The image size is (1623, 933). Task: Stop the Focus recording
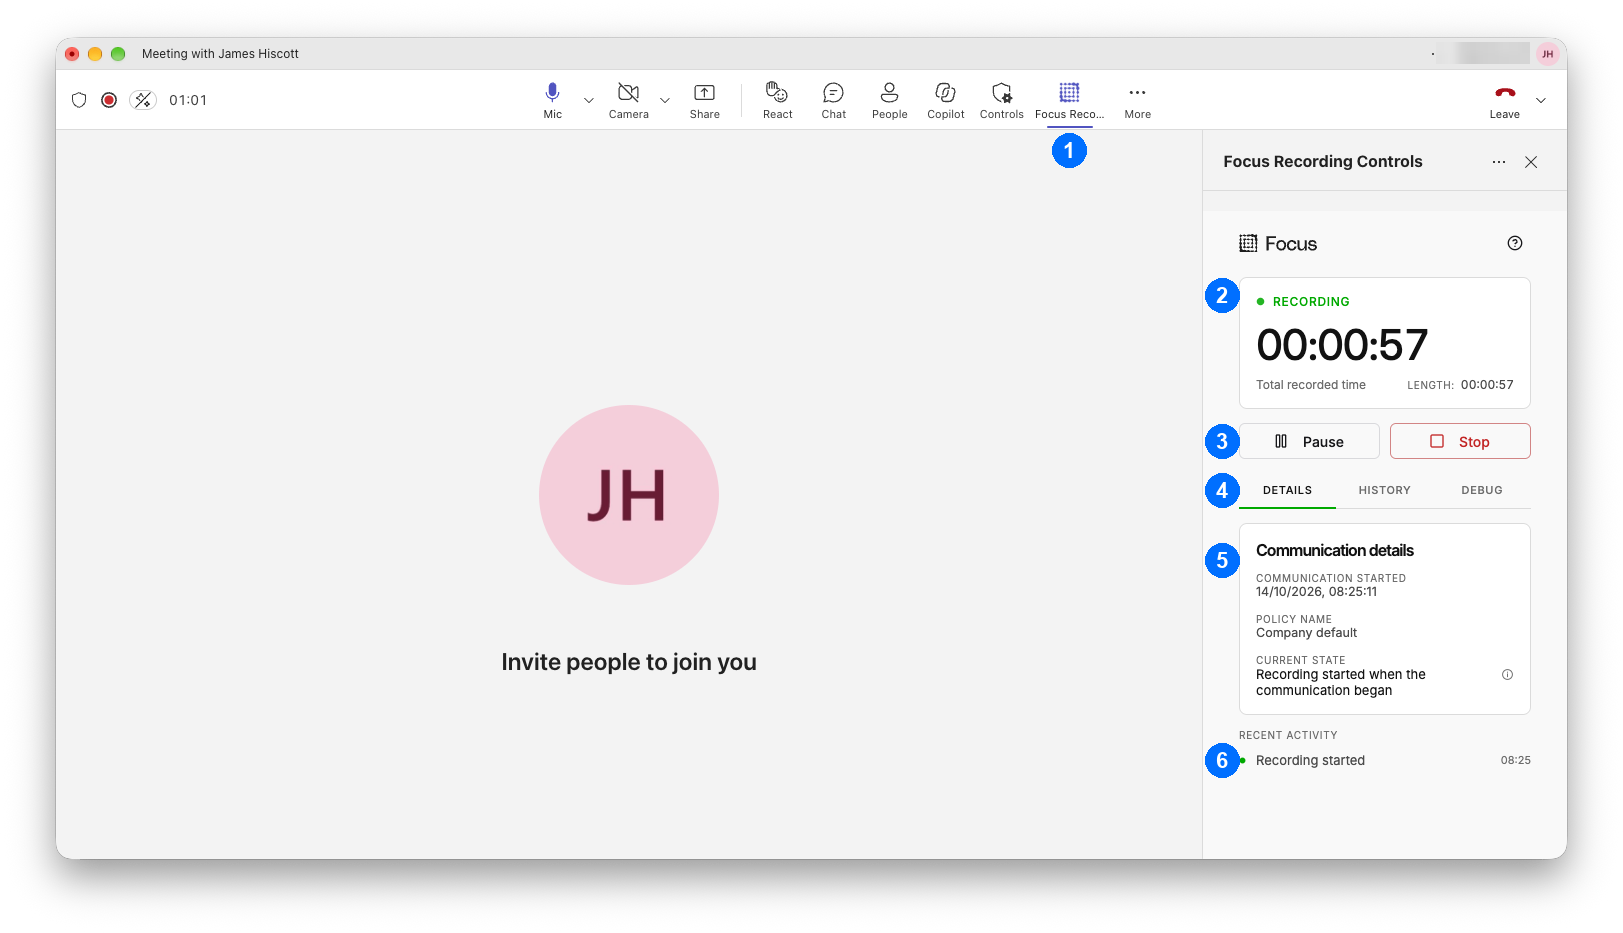[x=1460, y=441]
